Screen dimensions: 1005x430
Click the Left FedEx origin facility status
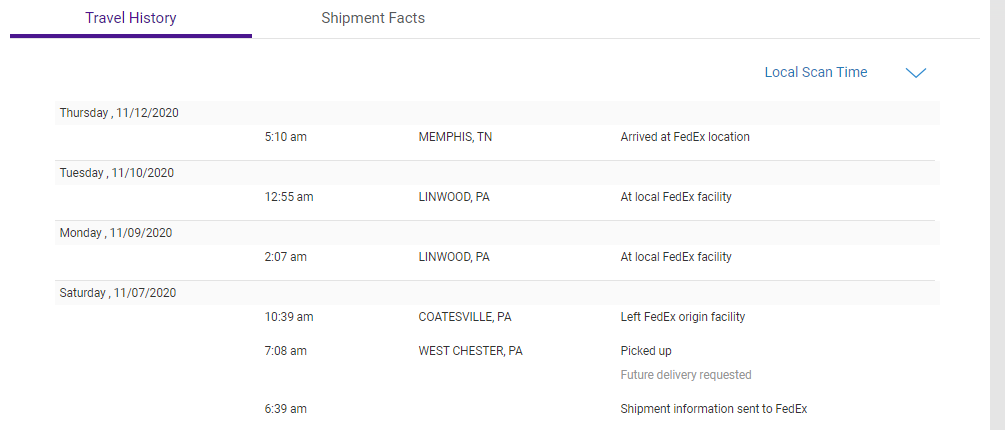683,317
